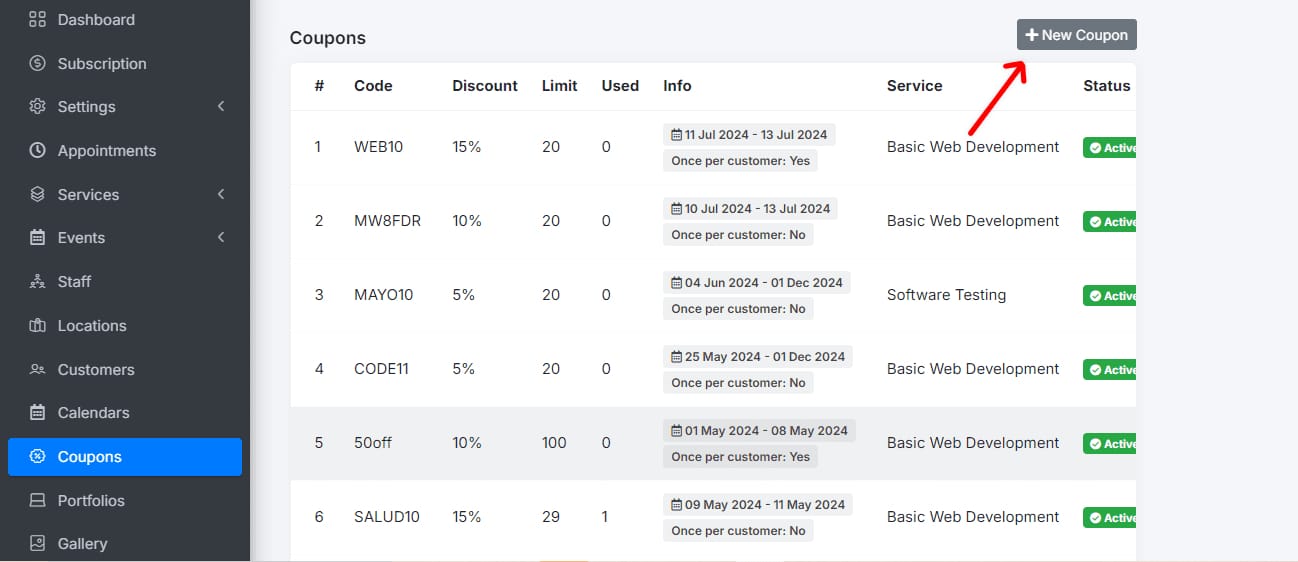The height and width of the screenshot is (562, 1298).
Task: Click Active status badge for WEB10
Action: tap(1110, 148)
